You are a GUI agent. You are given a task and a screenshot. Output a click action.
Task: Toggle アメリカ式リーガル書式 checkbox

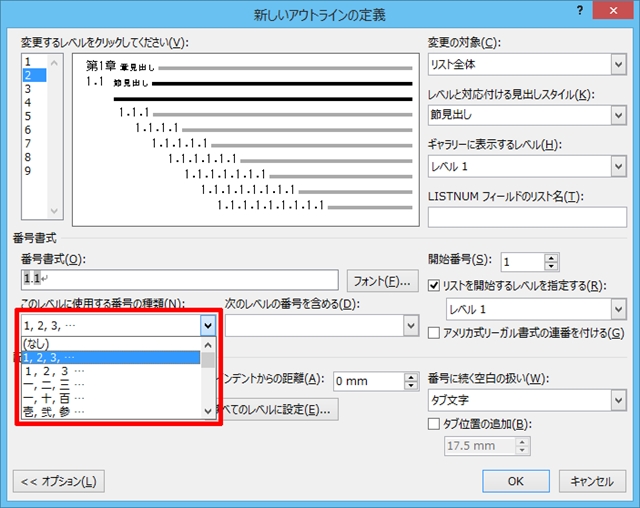tap(434, 333)
